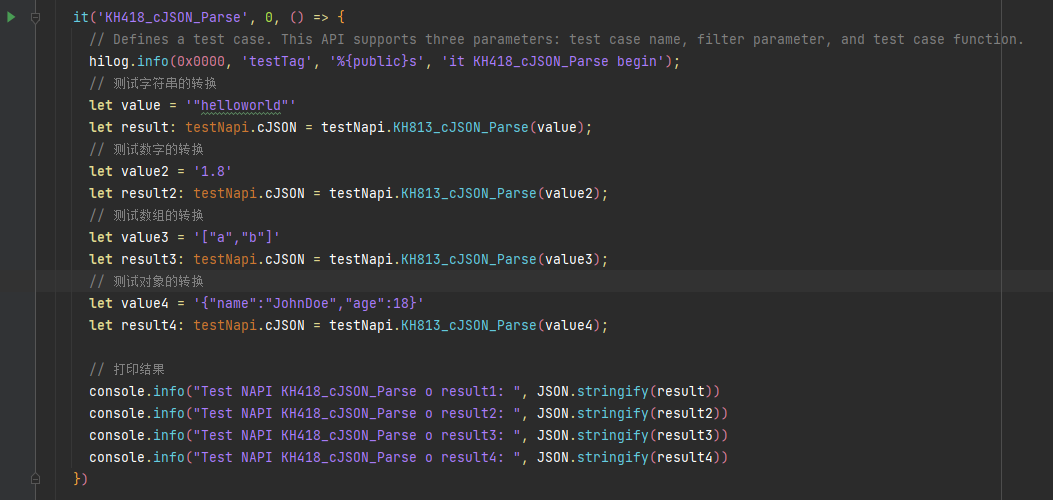1053x500 pixels.
Task: Click KH813_cJSON_Parse call taking value3
Action: [468, 260]
